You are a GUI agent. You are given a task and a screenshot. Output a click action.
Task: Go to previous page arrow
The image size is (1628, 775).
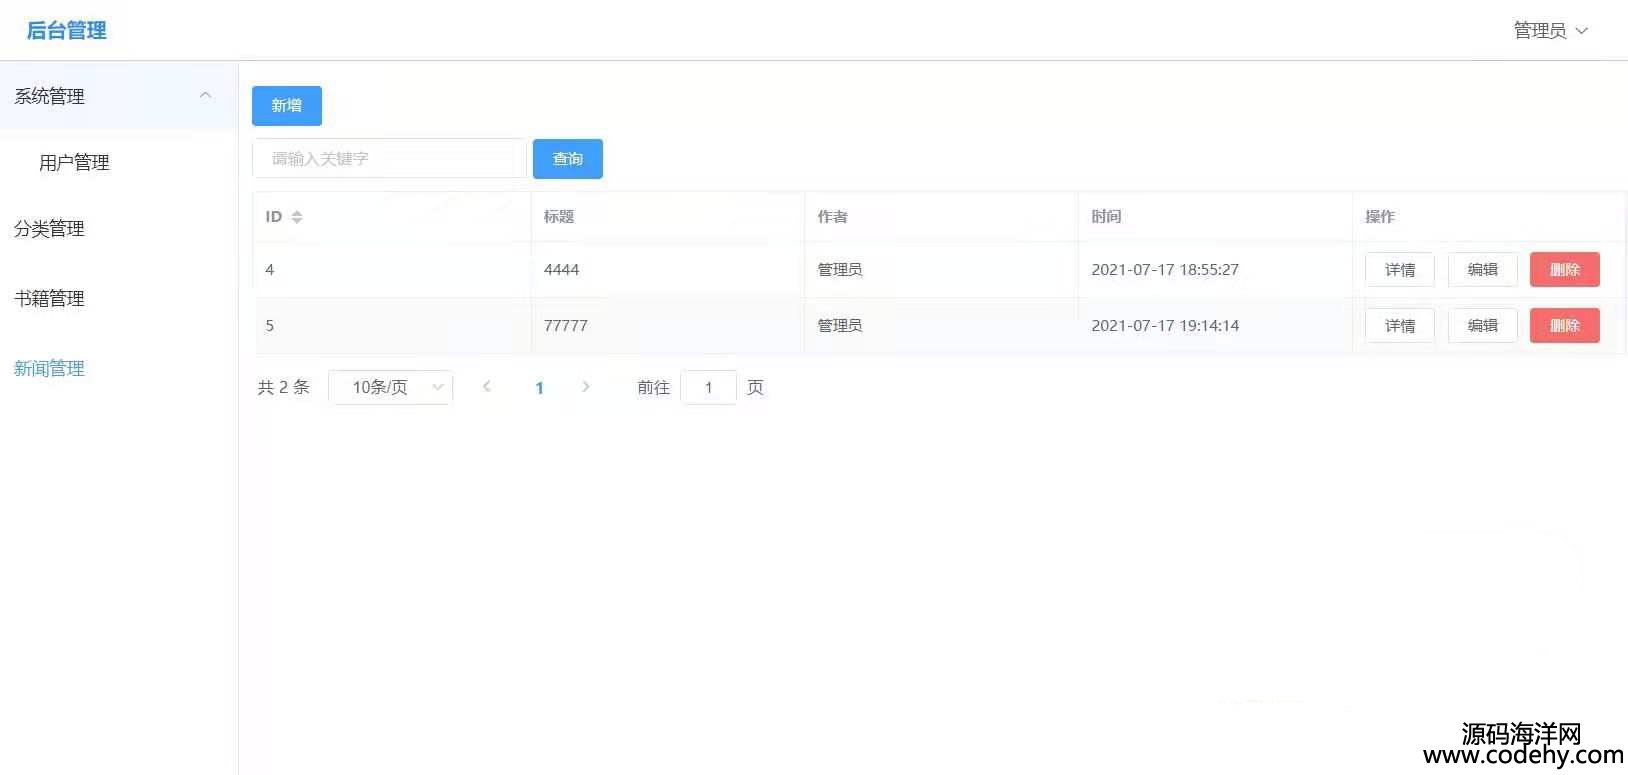click(487, 387)
